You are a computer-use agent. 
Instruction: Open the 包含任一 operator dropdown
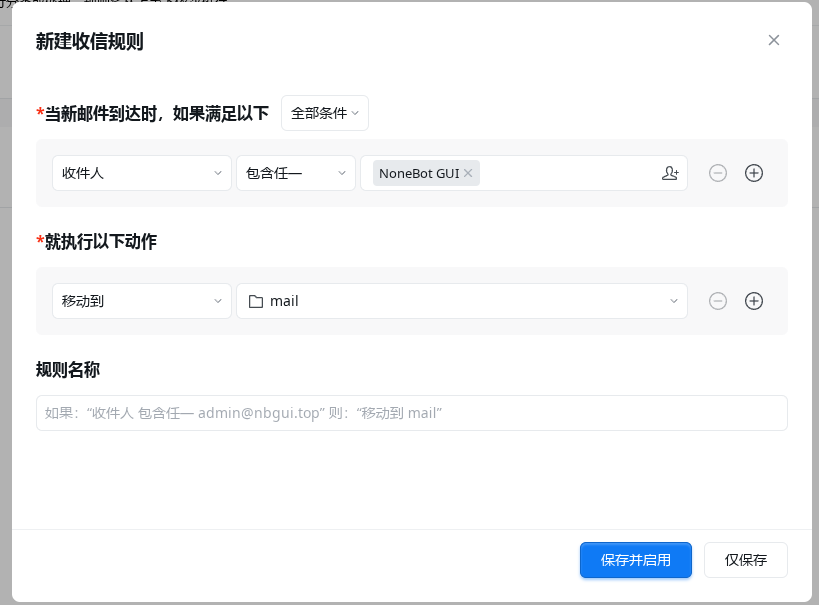[x=295, y=173]
